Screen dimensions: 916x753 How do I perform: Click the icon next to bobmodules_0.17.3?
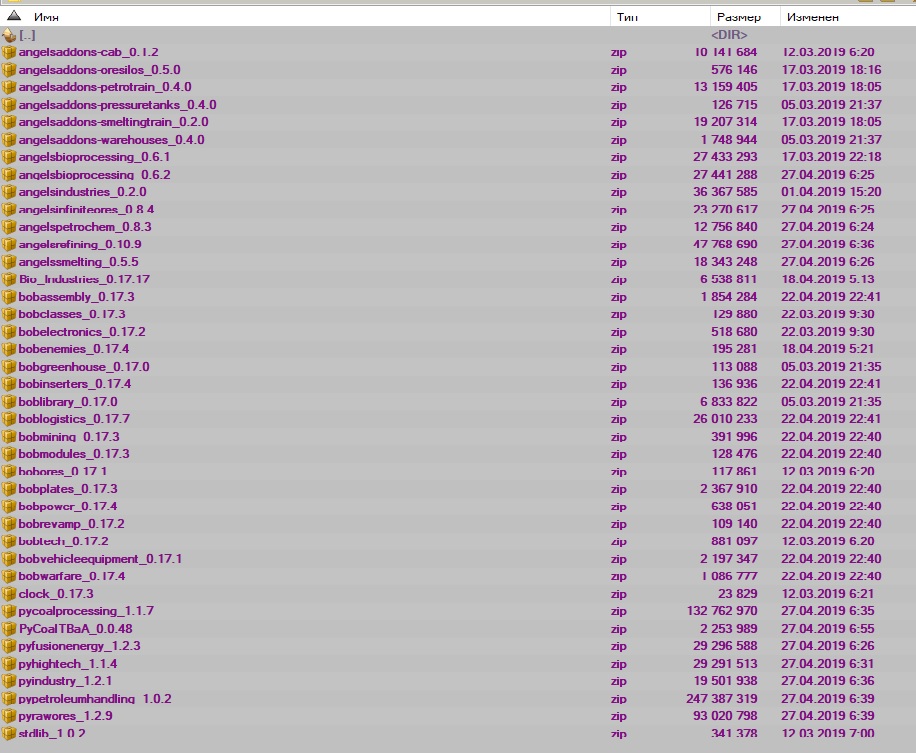[x=9, y=454]
